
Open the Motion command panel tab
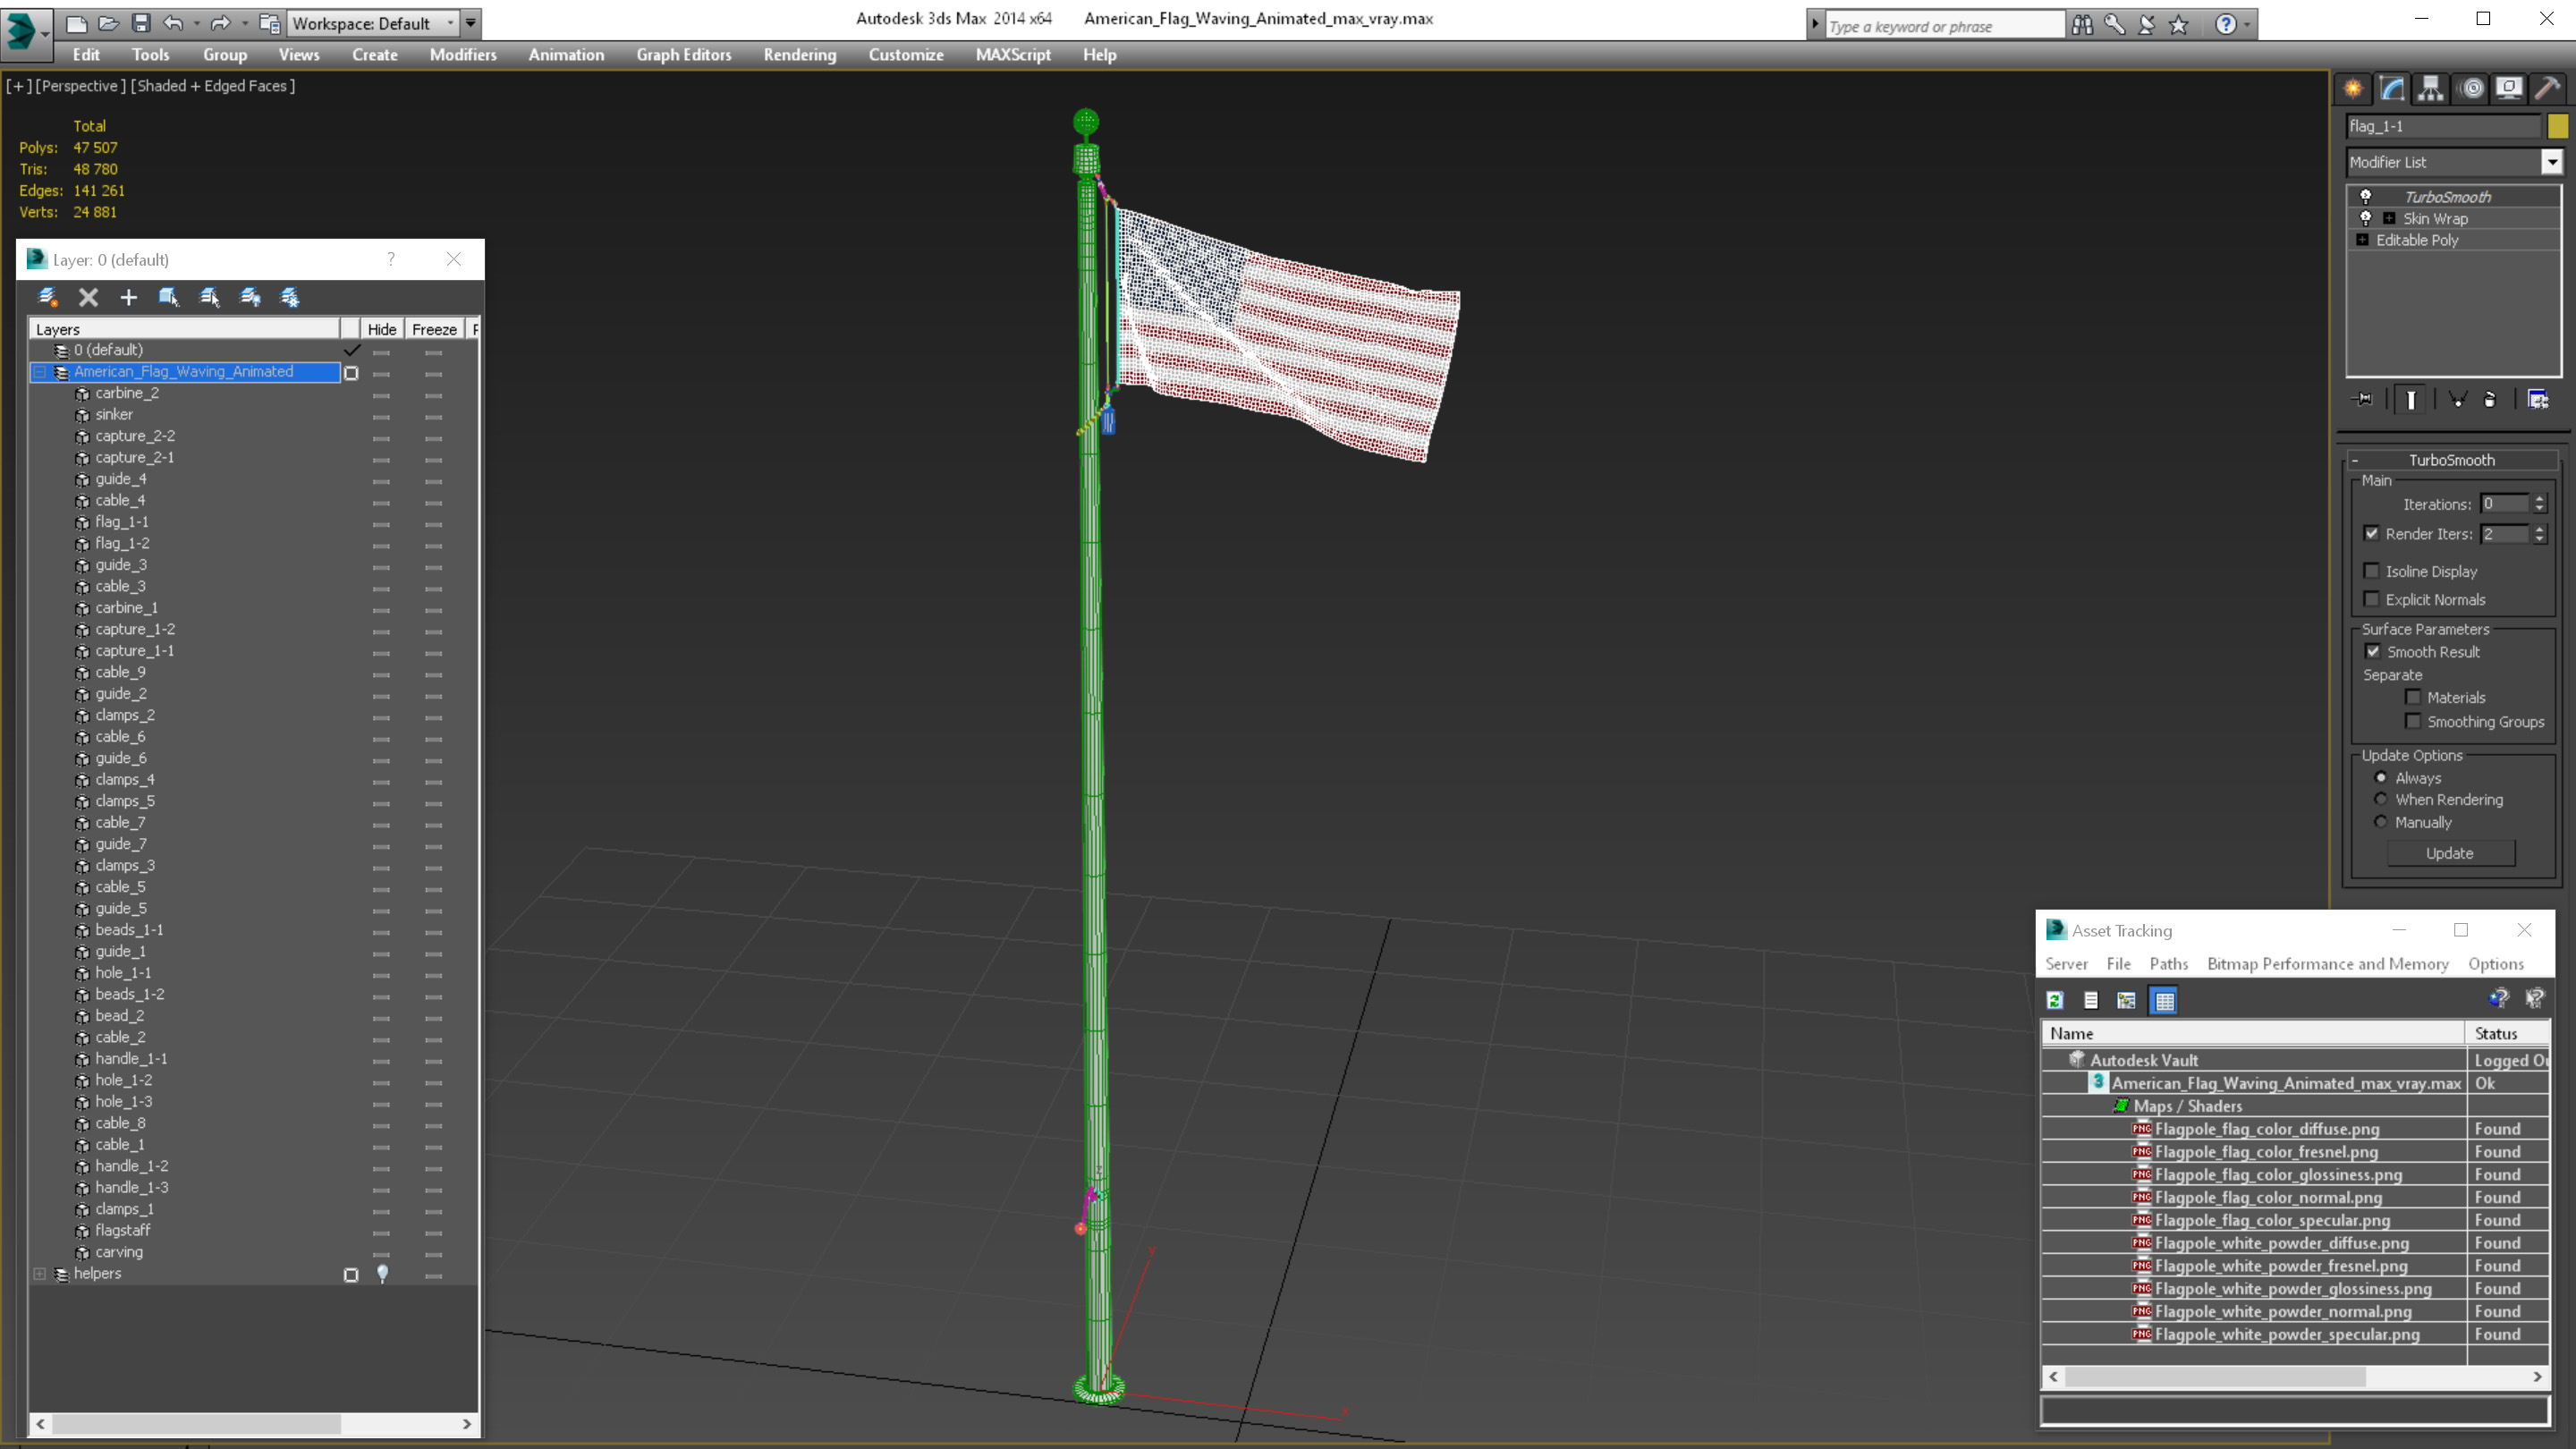point(2472,89)
